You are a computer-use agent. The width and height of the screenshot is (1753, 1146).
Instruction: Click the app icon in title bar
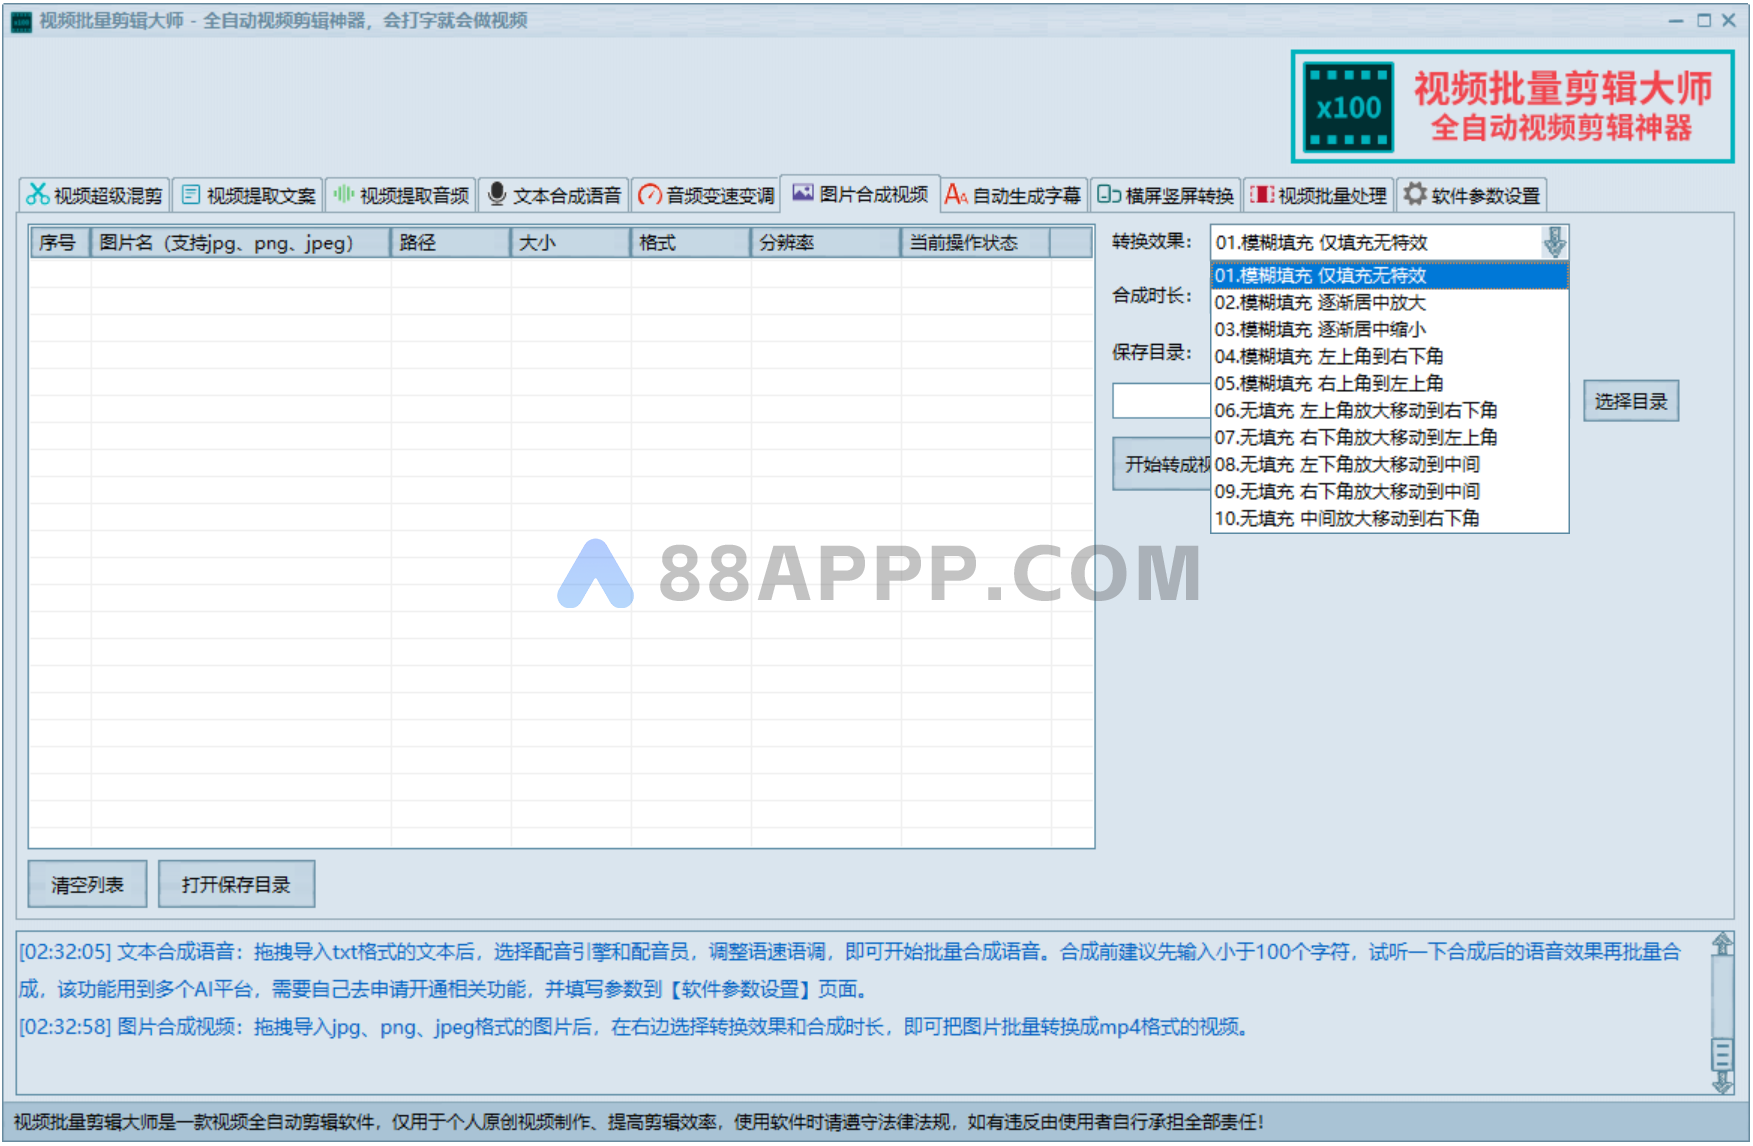21,21
